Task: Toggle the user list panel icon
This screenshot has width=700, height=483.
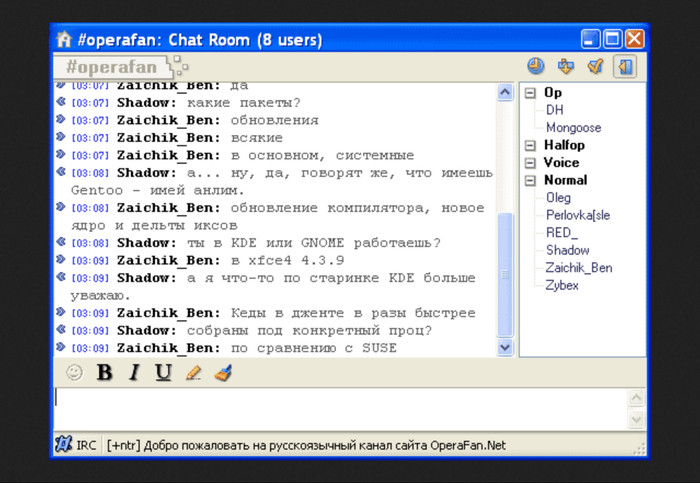Action: click(625, 67)
